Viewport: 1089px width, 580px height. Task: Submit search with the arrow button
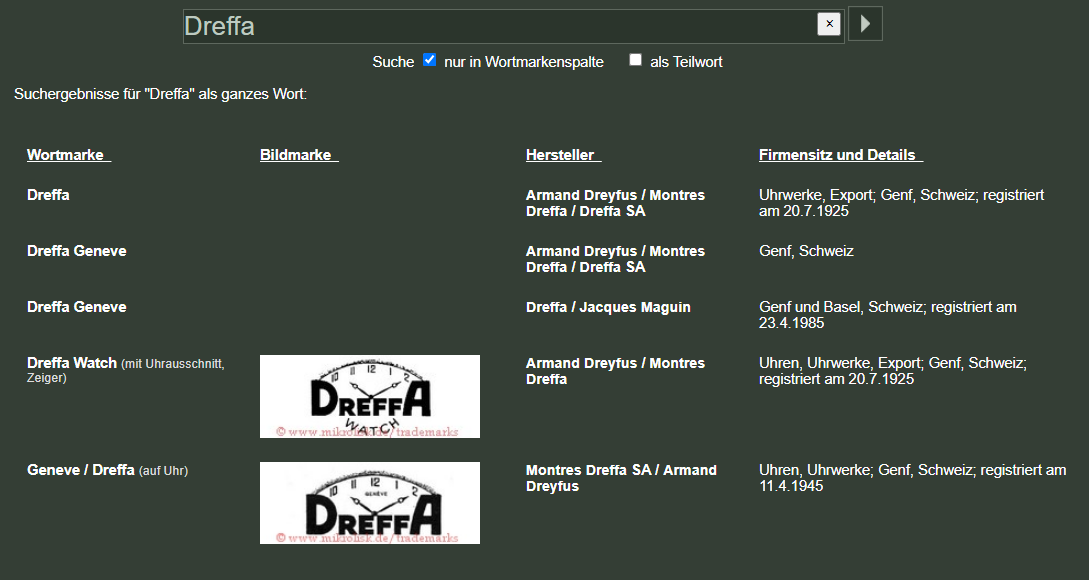point(865,24)
